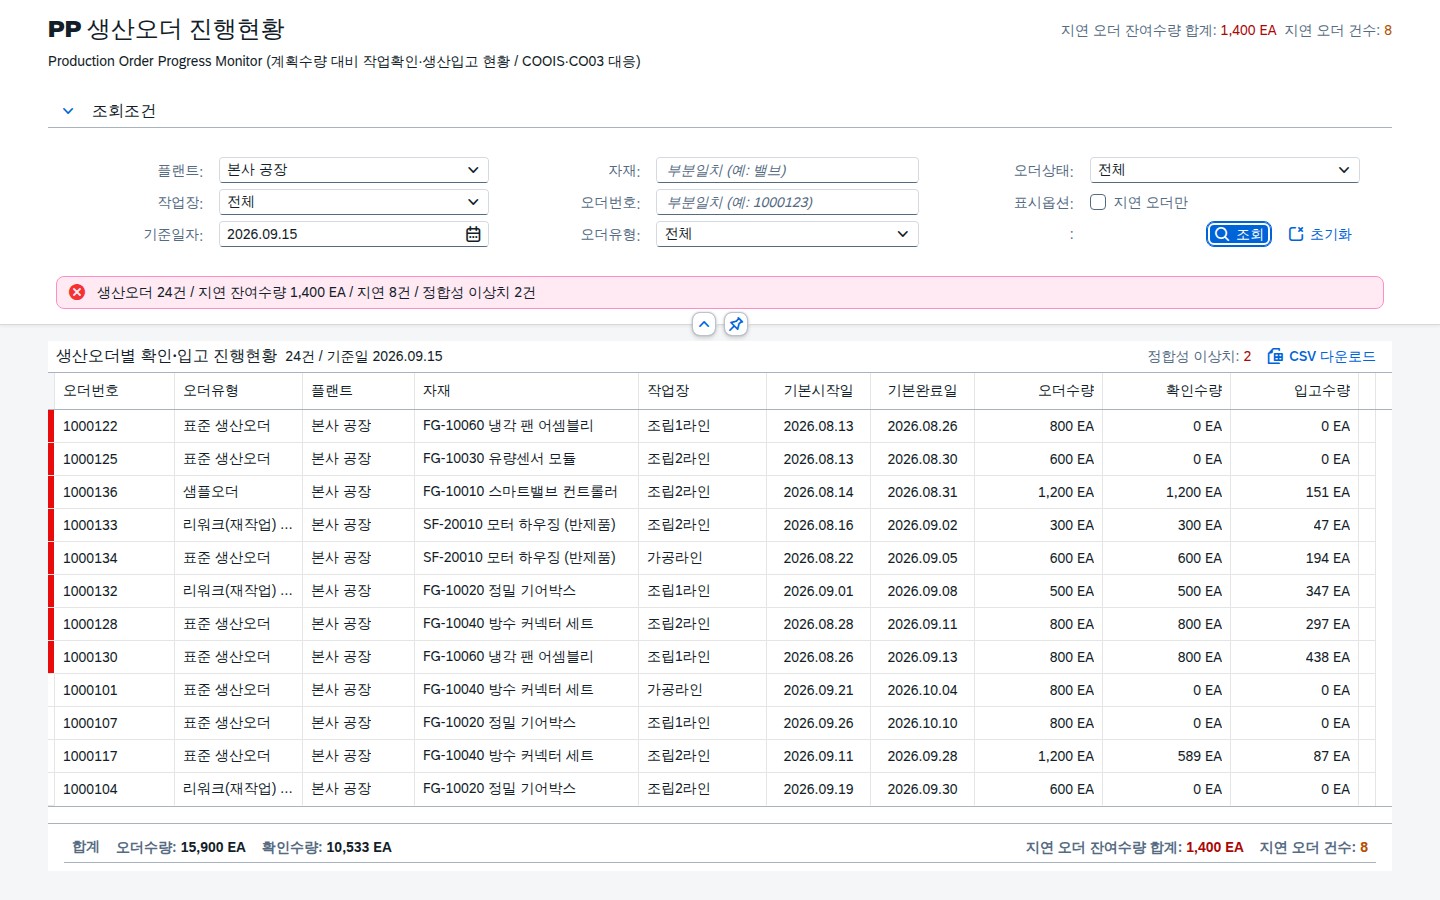Image resolution: width=1440 pixels, height=900 pixels.
Task: Open the 오더상태 dropdown
Action: (1224, 170)
